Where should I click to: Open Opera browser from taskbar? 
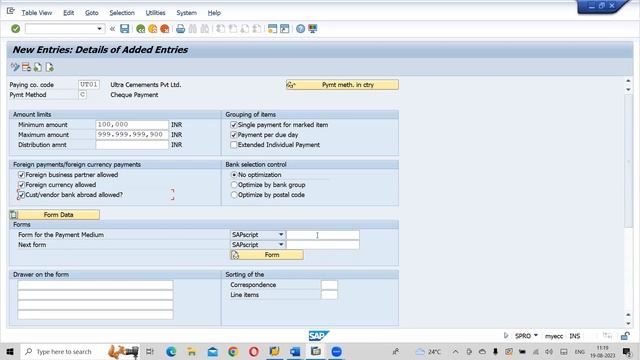[x=253, y=351]
